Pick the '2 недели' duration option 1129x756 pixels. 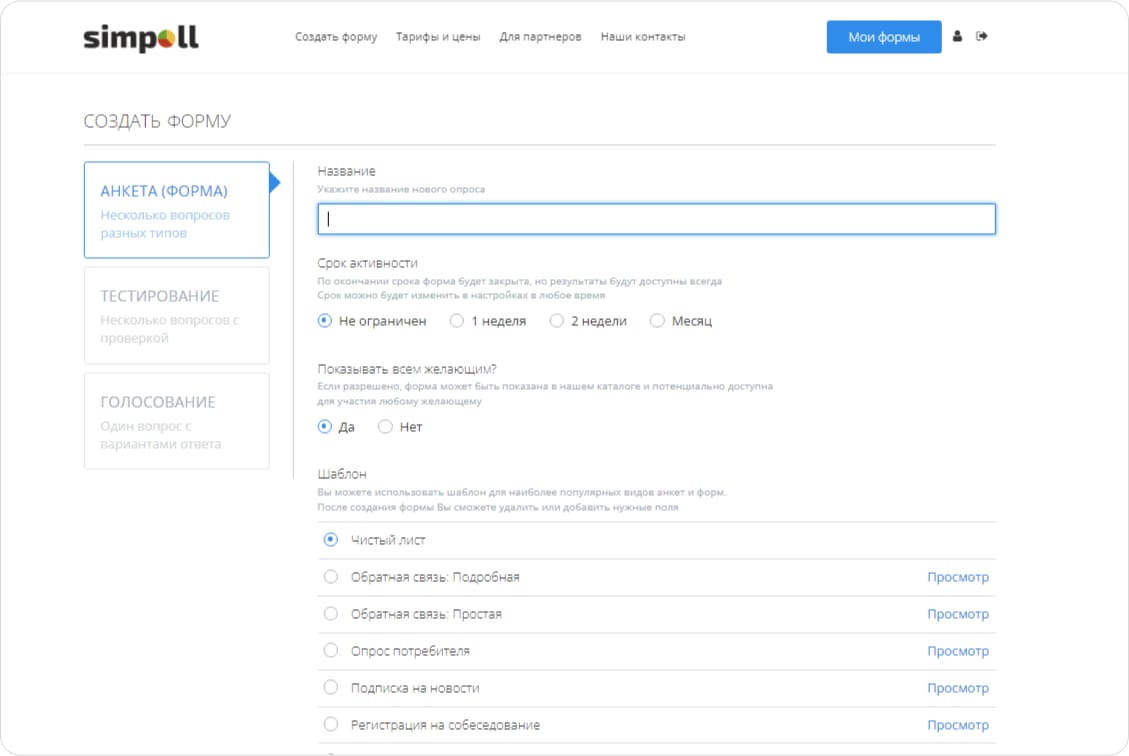coord(557,321)
